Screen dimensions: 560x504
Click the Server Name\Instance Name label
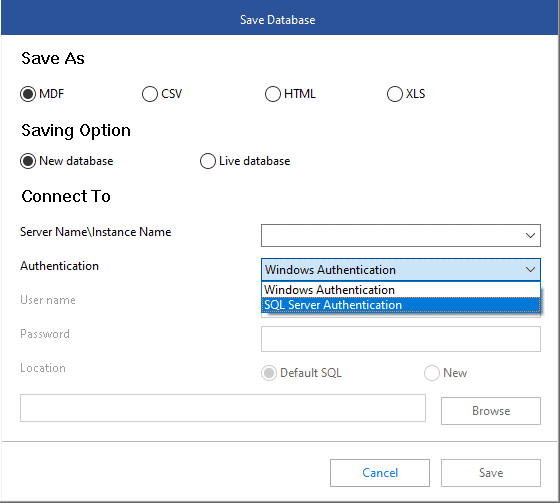95,232
